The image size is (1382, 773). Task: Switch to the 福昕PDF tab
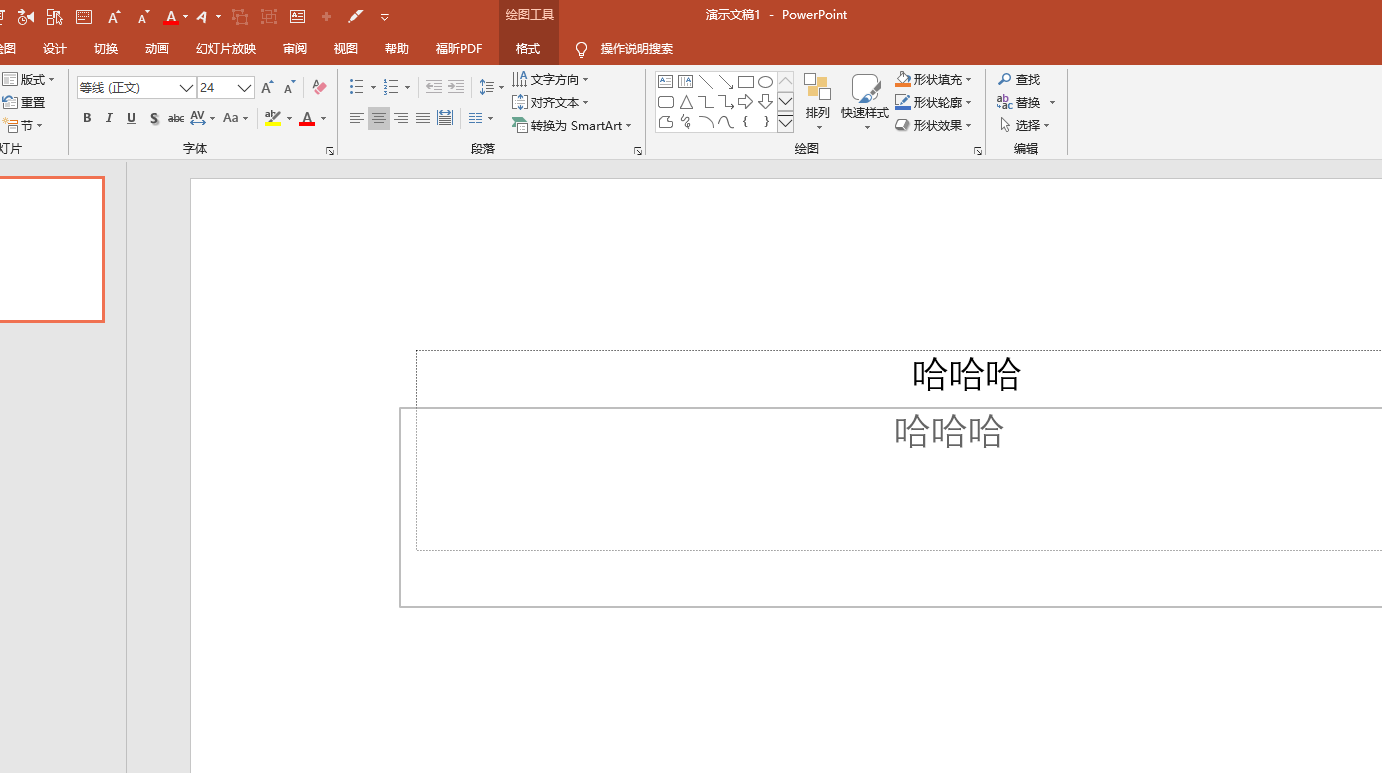coord(459,49)
